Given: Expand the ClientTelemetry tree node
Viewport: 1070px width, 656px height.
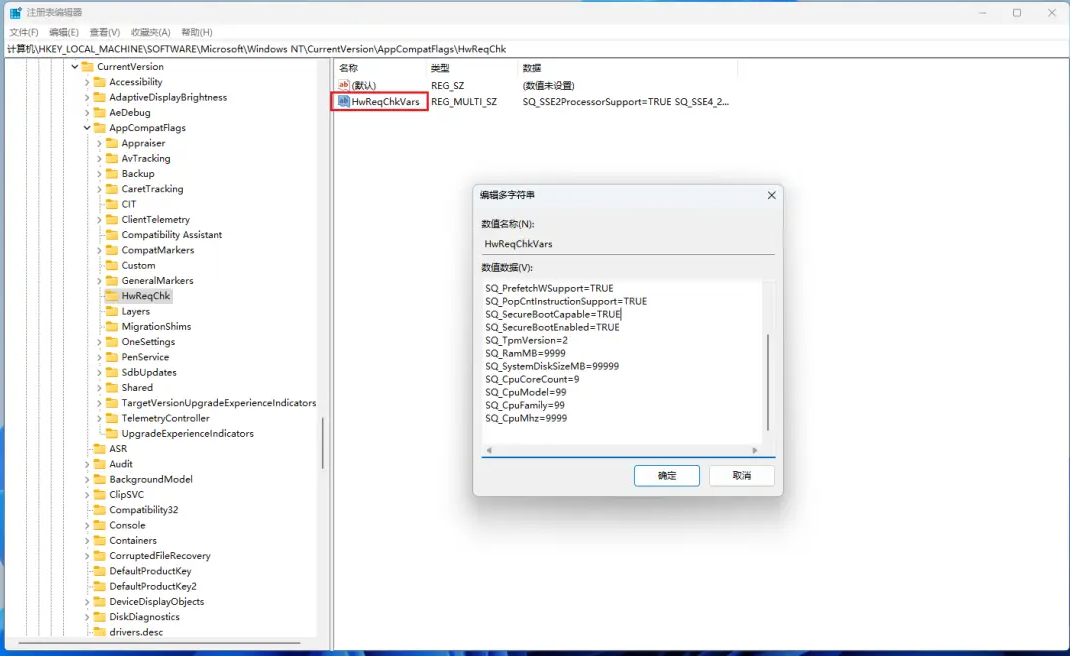Looking at the screenshot, I should (99, 220).
